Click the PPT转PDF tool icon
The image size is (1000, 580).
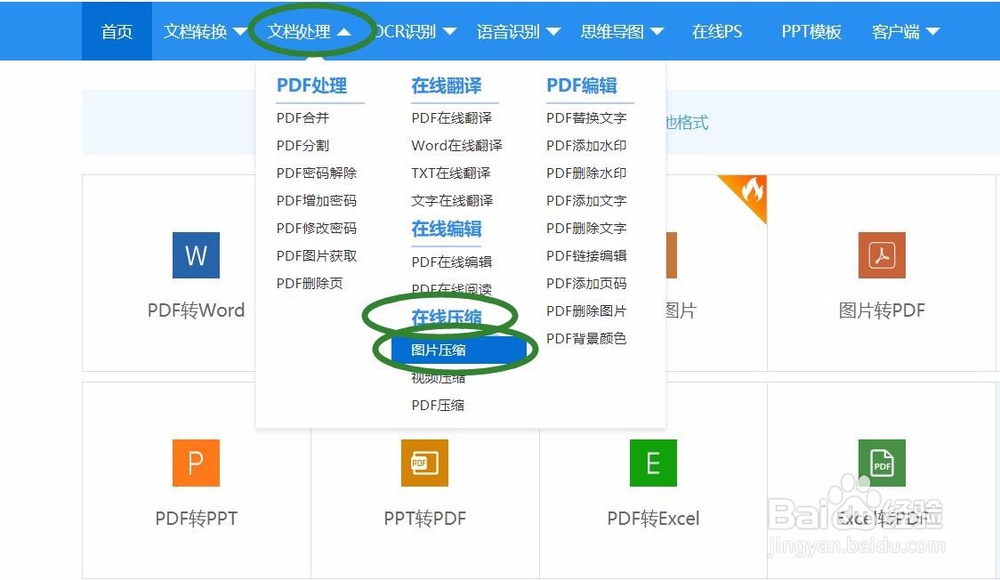424,463
